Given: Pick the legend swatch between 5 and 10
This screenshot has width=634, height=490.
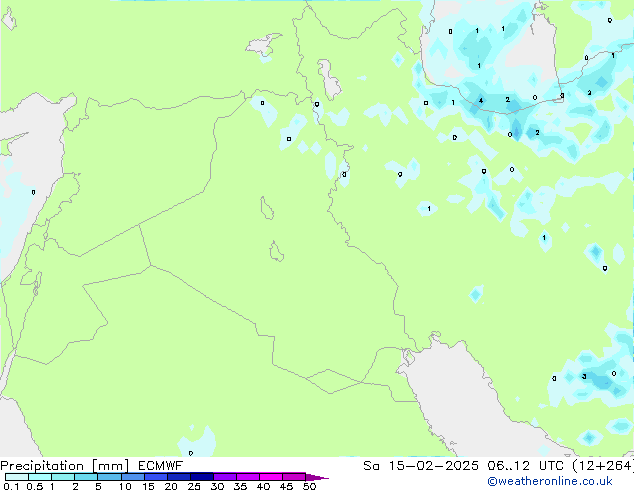Looking at the screenshot, I should [x=109, y=477].
